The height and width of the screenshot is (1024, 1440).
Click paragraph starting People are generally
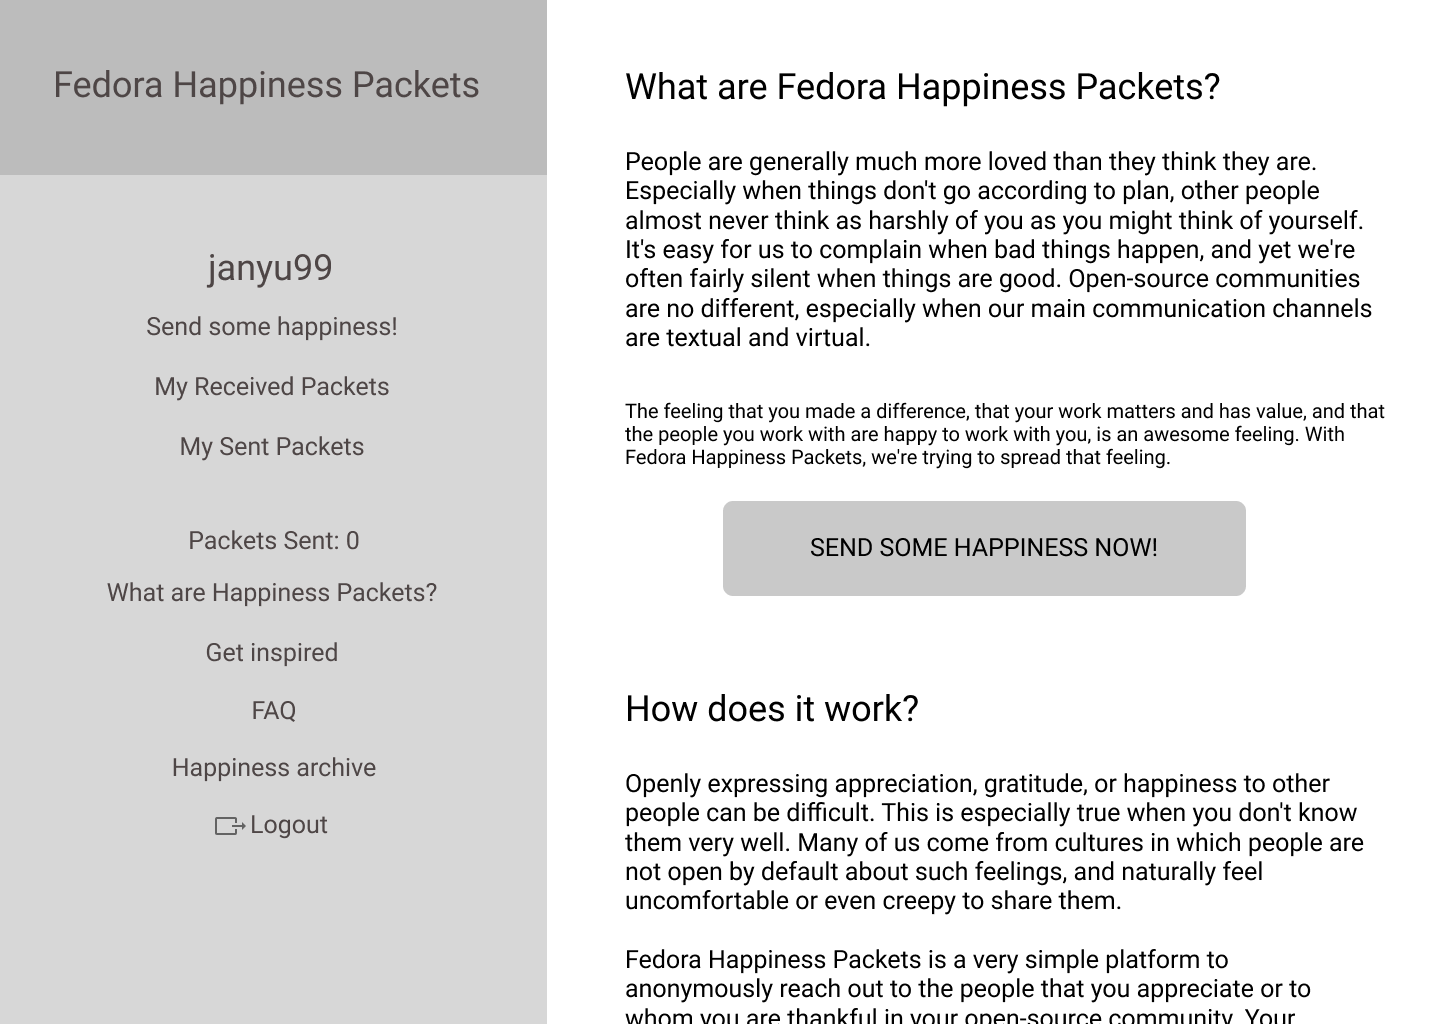point(1000,250)
